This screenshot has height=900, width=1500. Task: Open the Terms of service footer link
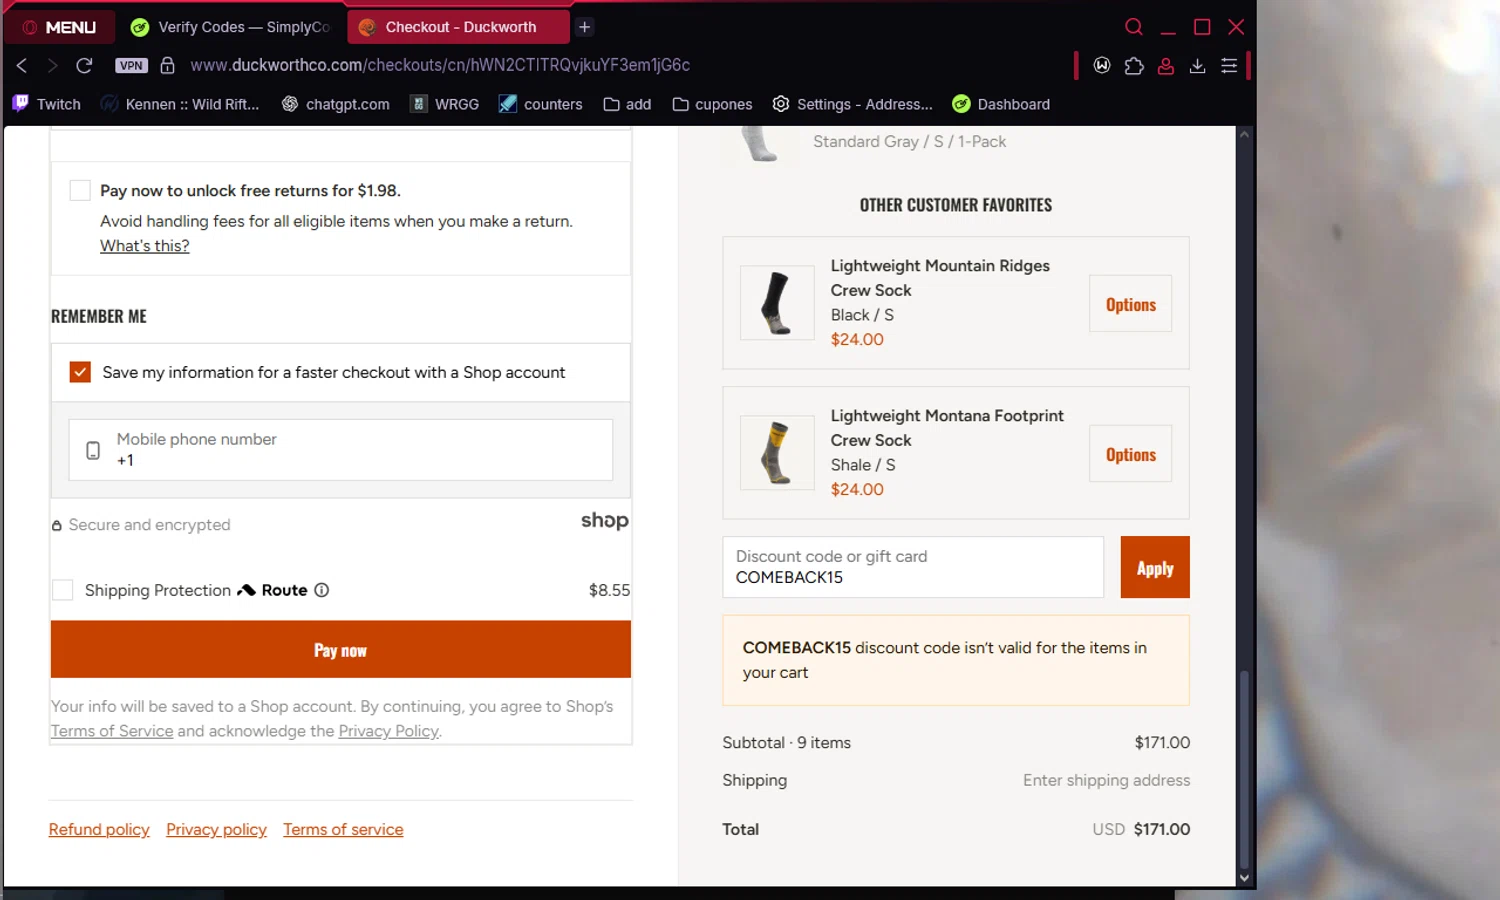[343, 830]
